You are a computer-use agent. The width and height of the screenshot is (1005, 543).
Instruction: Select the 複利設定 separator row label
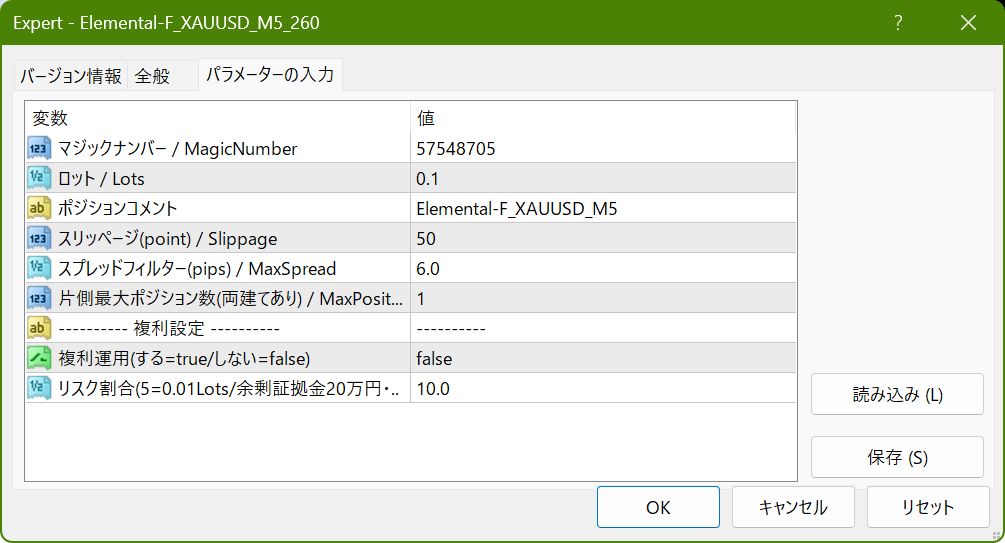[169, 328]
